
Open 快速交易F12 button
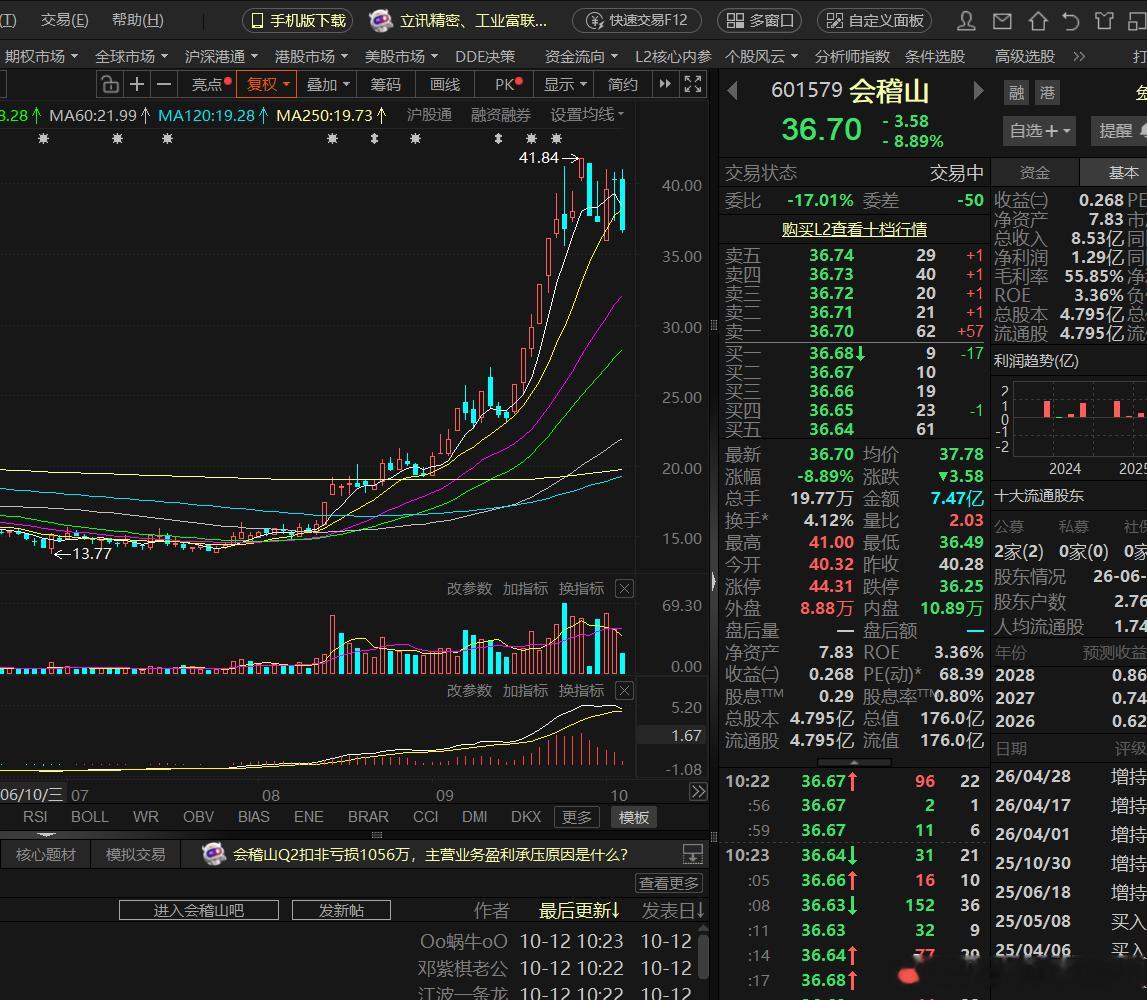pos(637,20)
